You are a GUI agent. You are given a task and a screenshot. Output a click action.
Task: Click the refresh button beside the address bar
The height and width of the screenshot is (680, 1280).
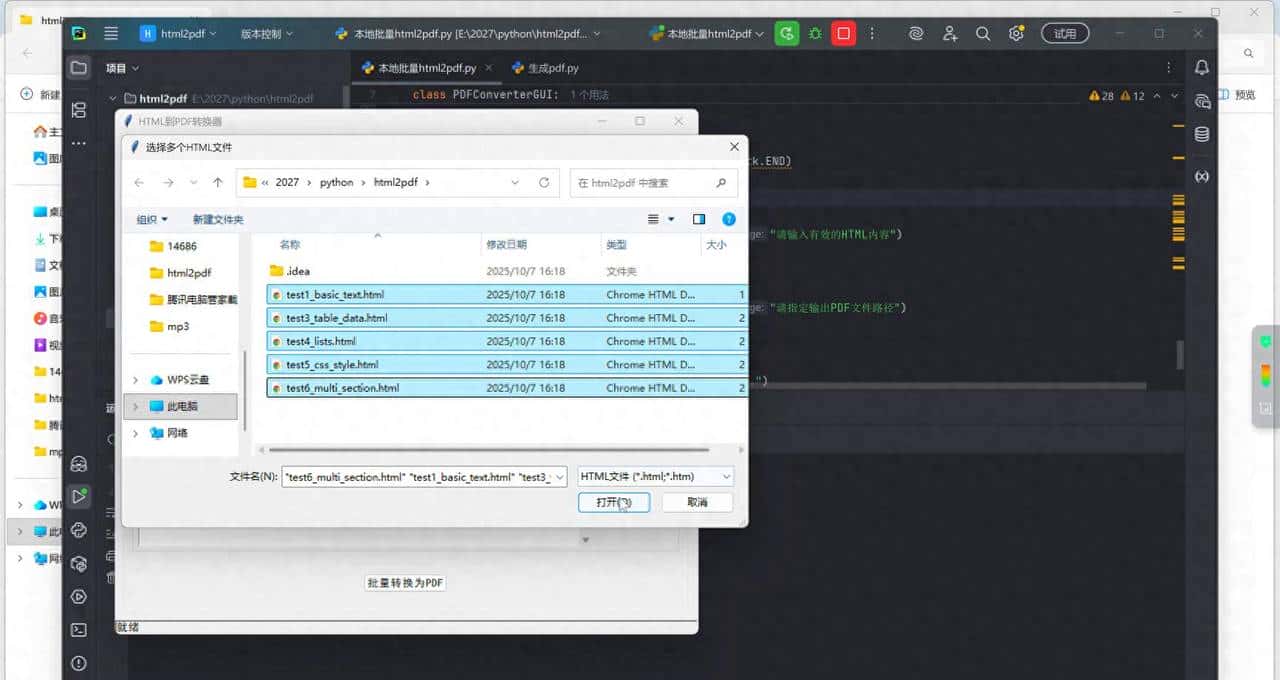[x=544, y=183]
